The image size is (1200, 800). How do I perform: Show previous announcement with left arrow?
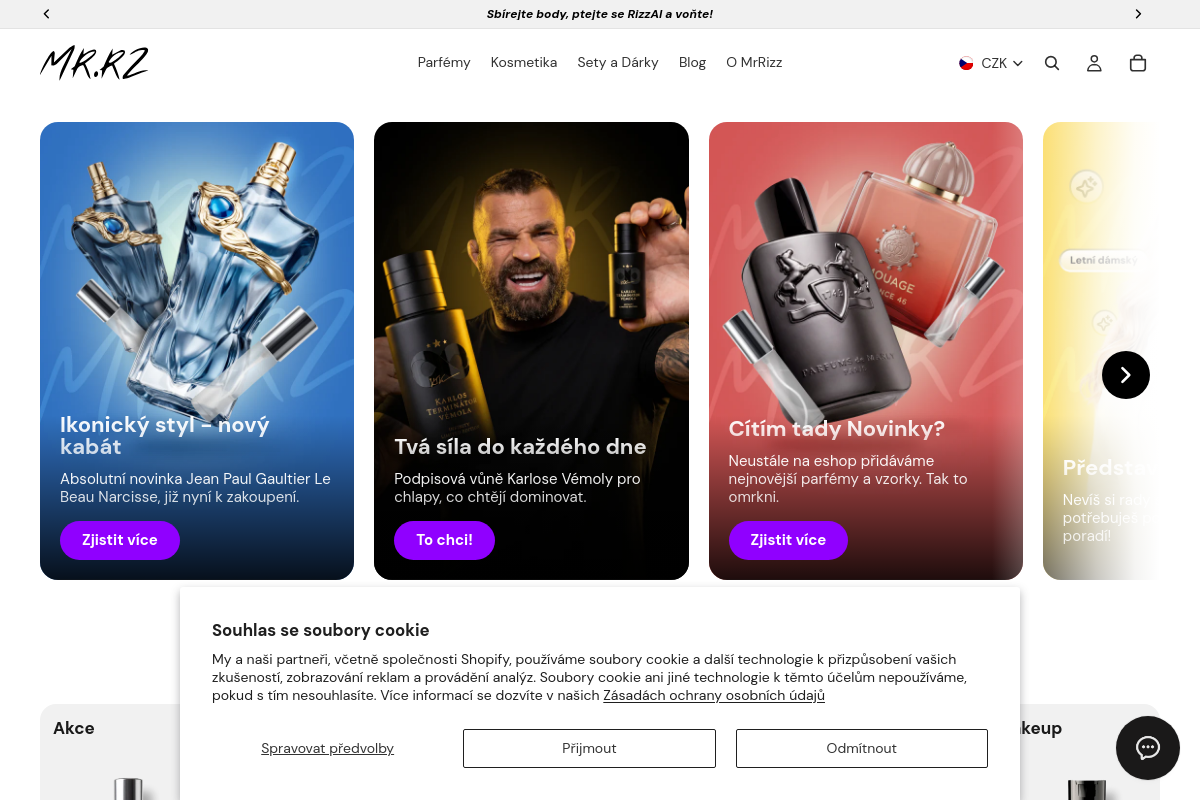tap(47, 14)
